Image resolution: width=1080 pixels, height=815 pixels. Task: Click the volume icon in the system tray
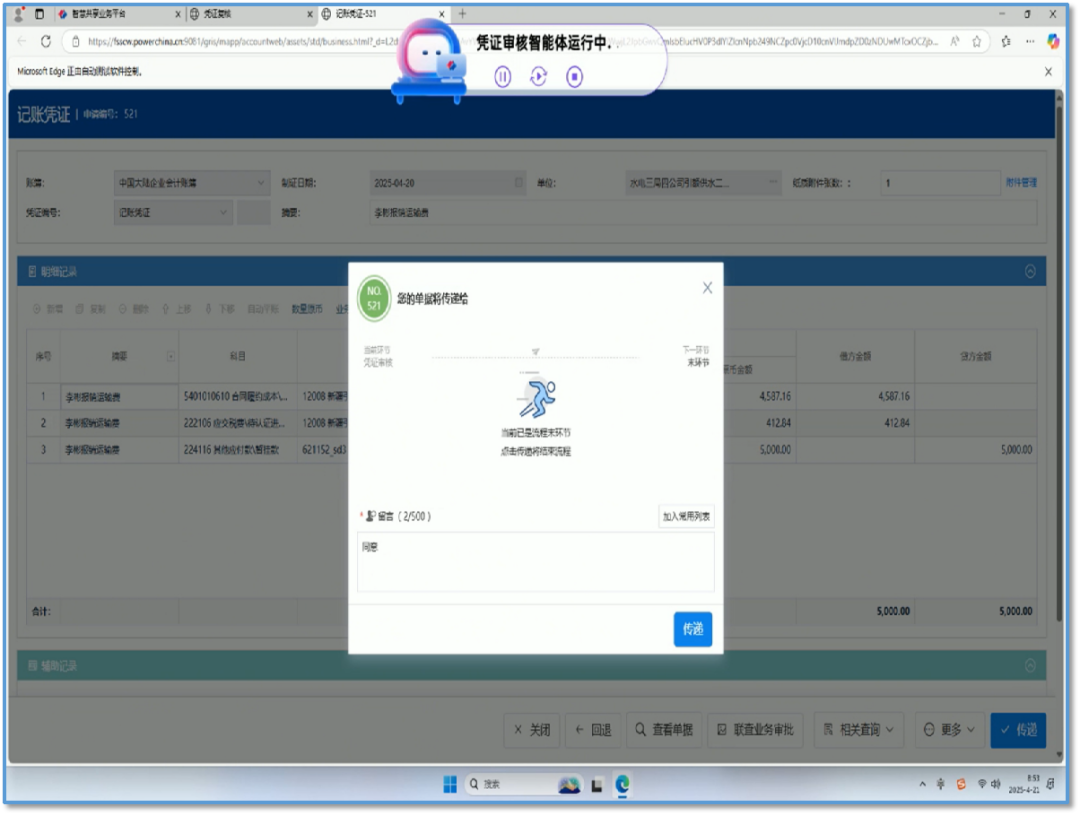(996, 785)
